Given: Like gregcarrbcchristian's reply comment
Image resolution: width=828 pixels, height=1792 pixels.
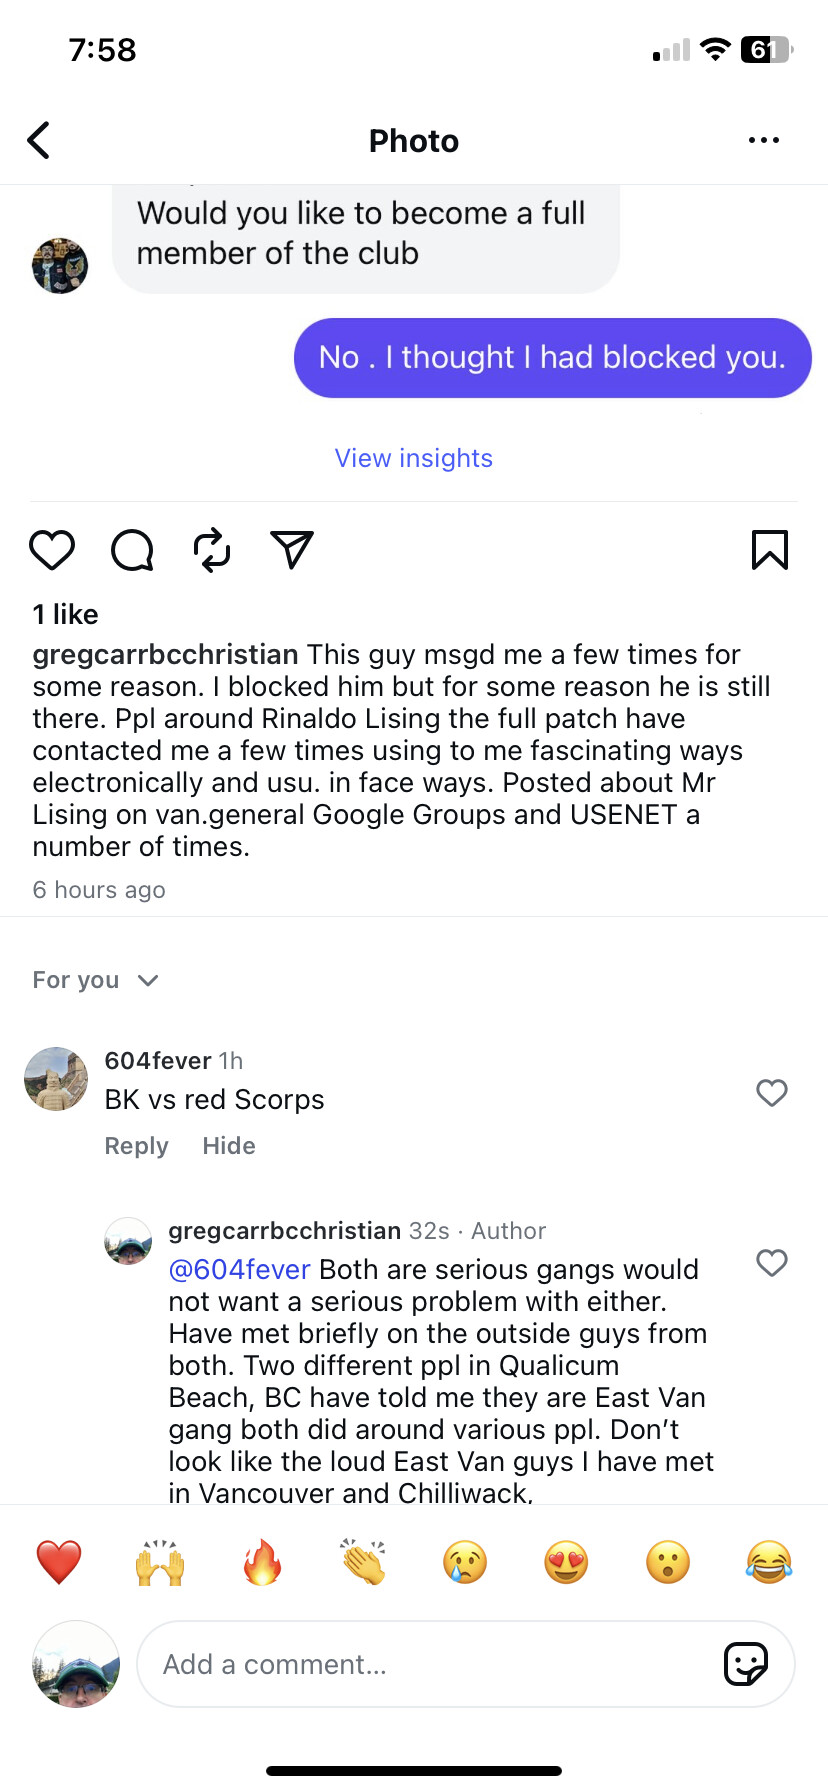Looking at the screenshot, I should (771, 1263).
